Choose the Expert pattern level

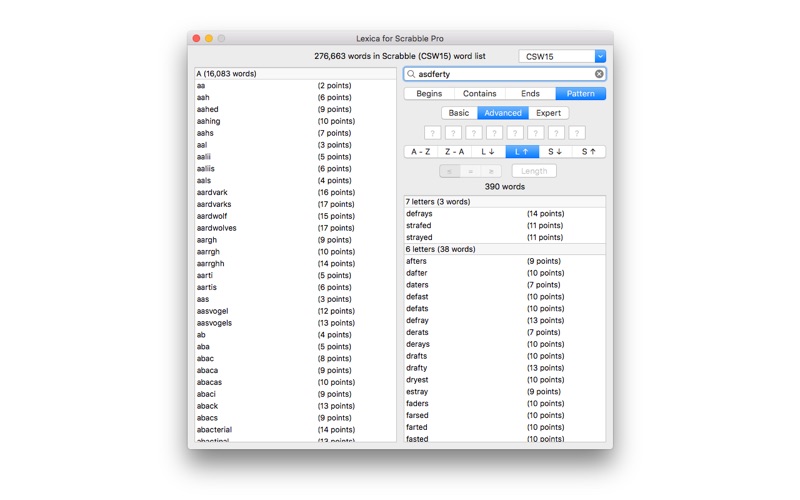click(548, 113)
